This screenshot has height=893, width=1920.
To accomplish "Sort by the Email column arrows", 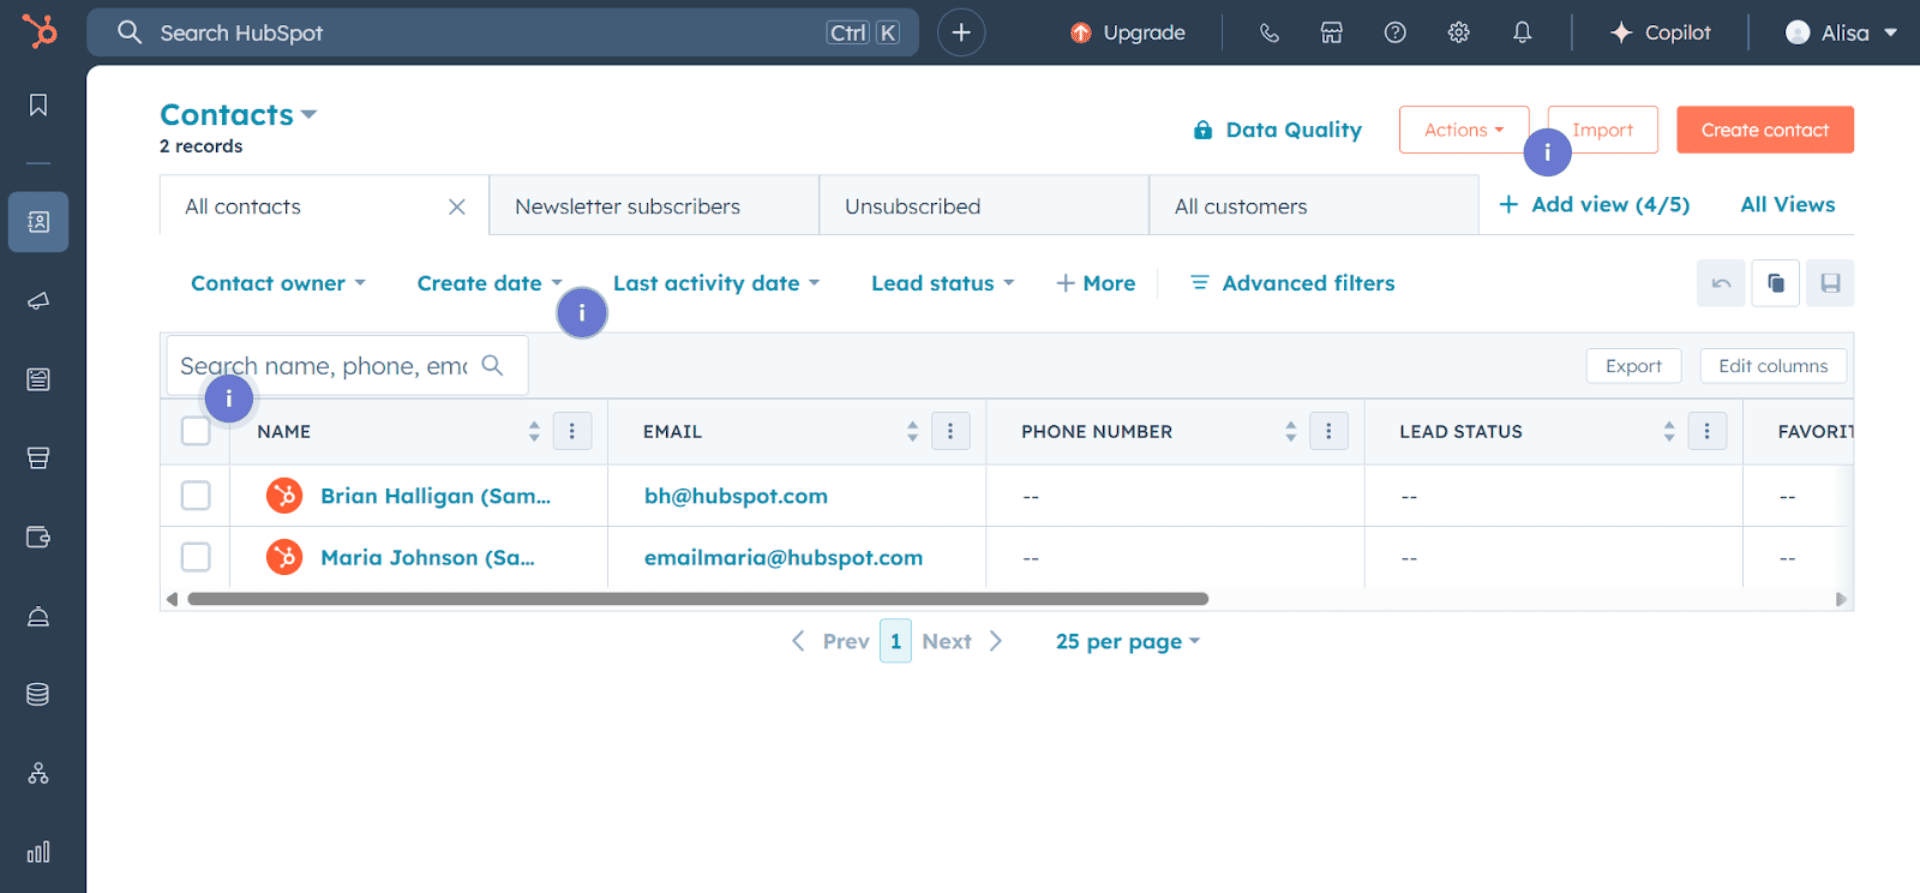I will tap(912, 431).
